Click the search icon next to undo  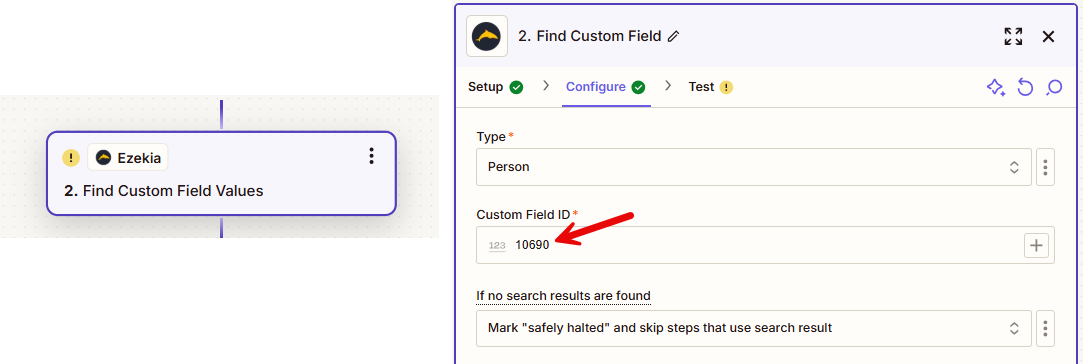click(1054, 87)
